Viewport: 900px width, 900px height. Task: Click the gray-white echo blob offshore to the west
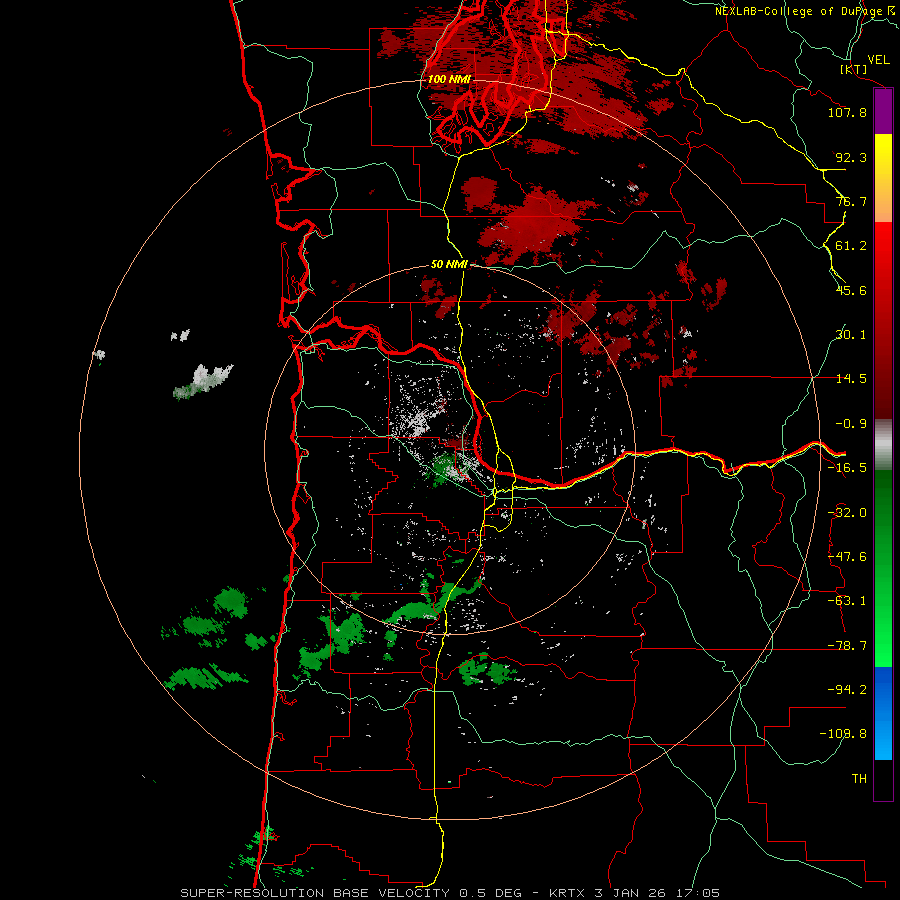204,381
